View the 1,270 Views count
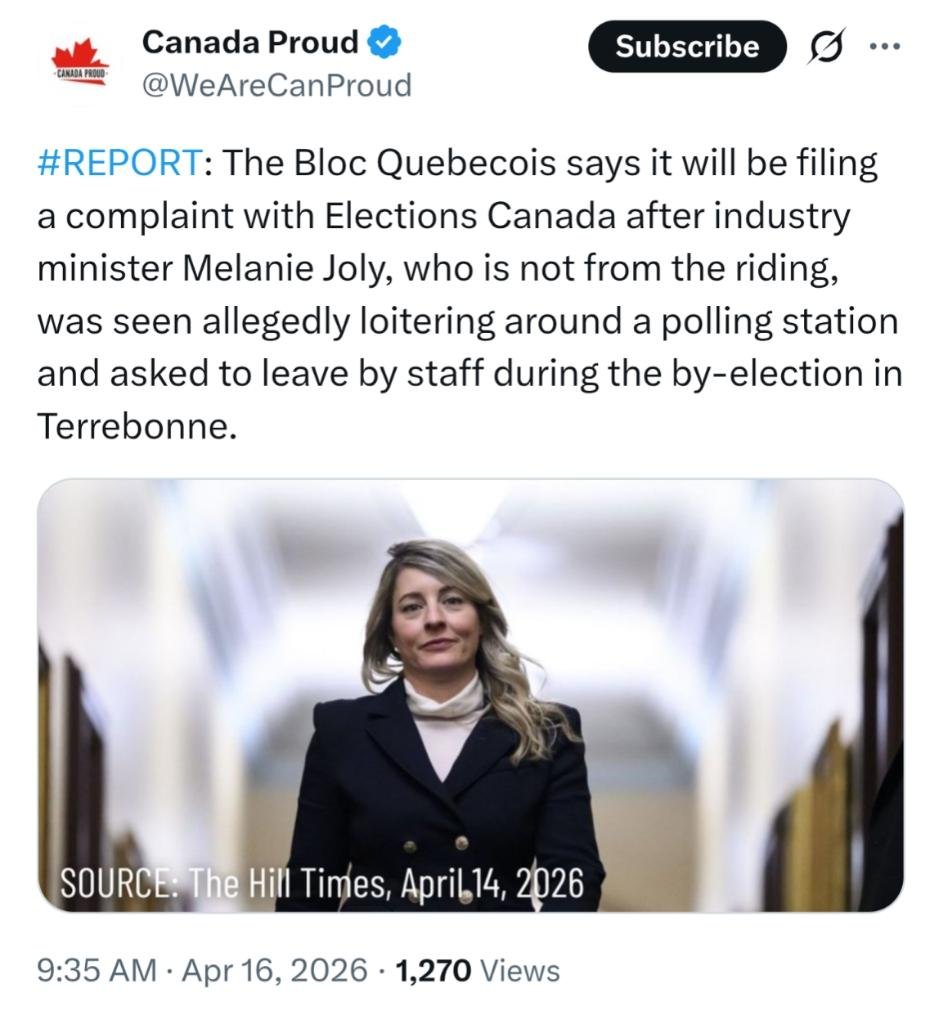 click(478, 970)
